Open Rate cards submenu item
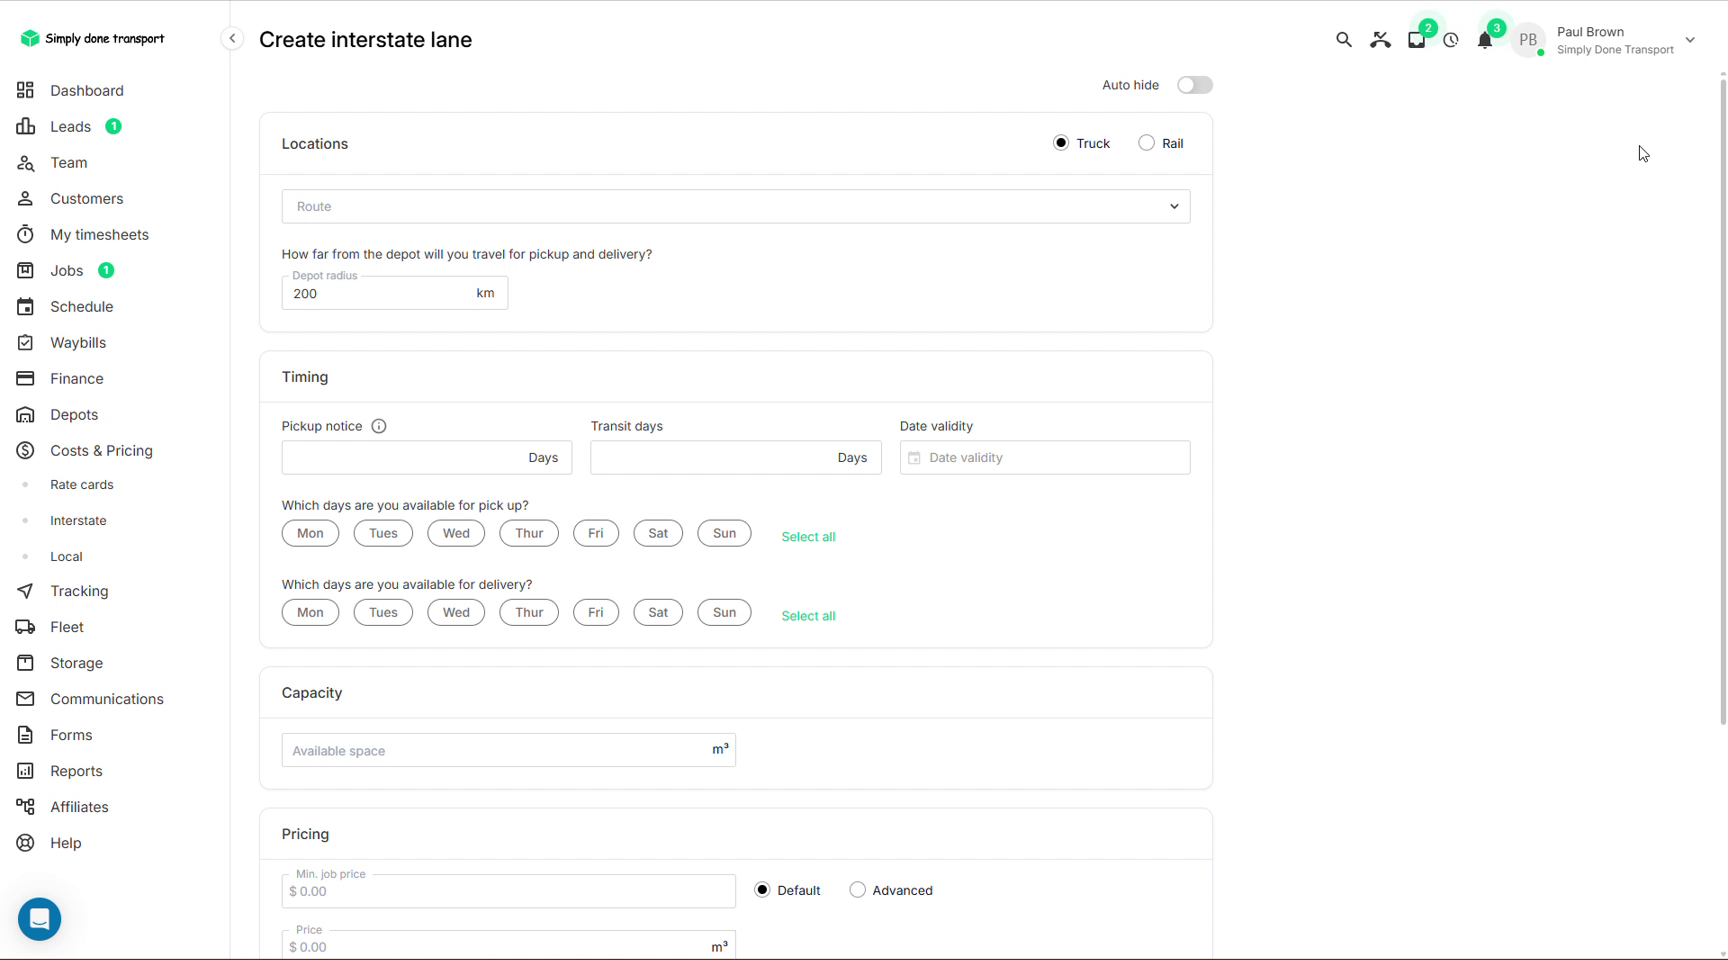This screenshot has width=1728, height=960. tap(82, 485)
